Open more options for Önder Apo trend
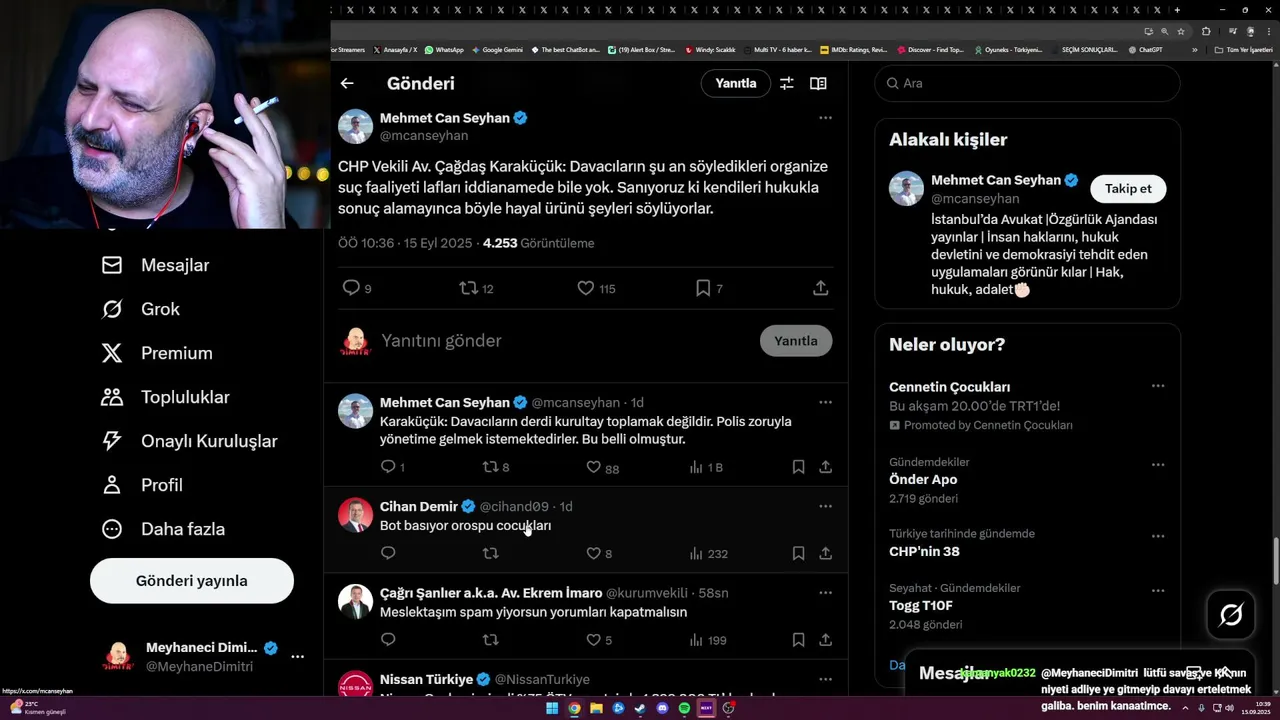The width and height of the screenshot is (1280, 720). (1158, 464)
